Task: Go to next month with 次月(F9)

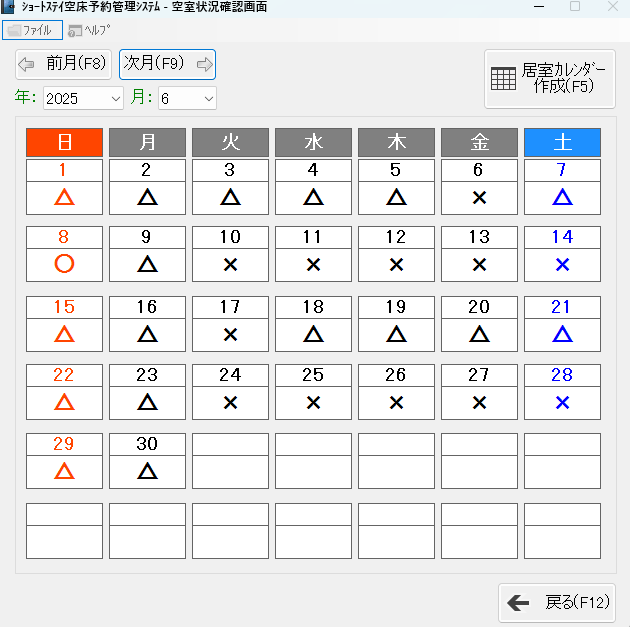Action: point(167,64)
